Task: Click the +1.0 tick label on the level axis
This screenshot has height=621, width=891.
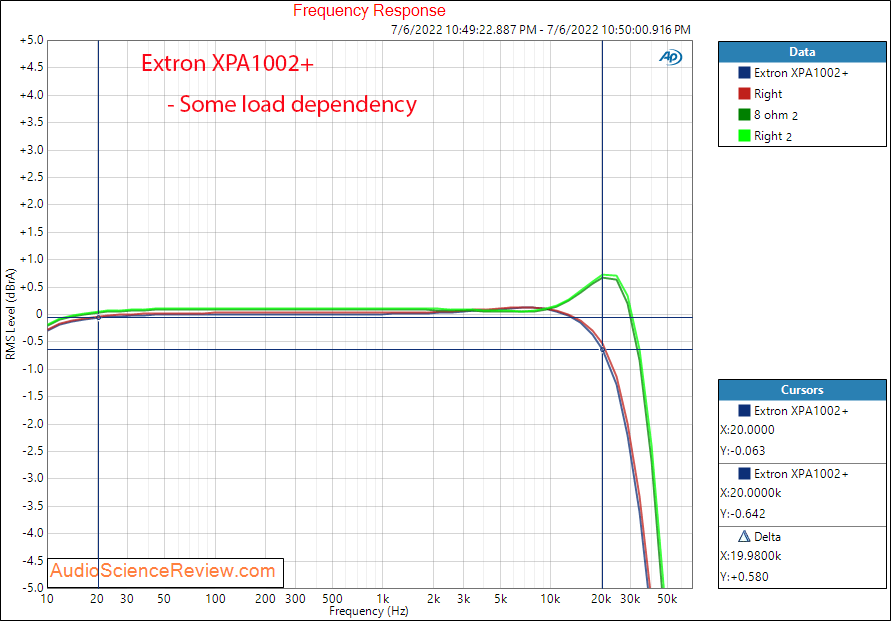Action: pos(32,259)
